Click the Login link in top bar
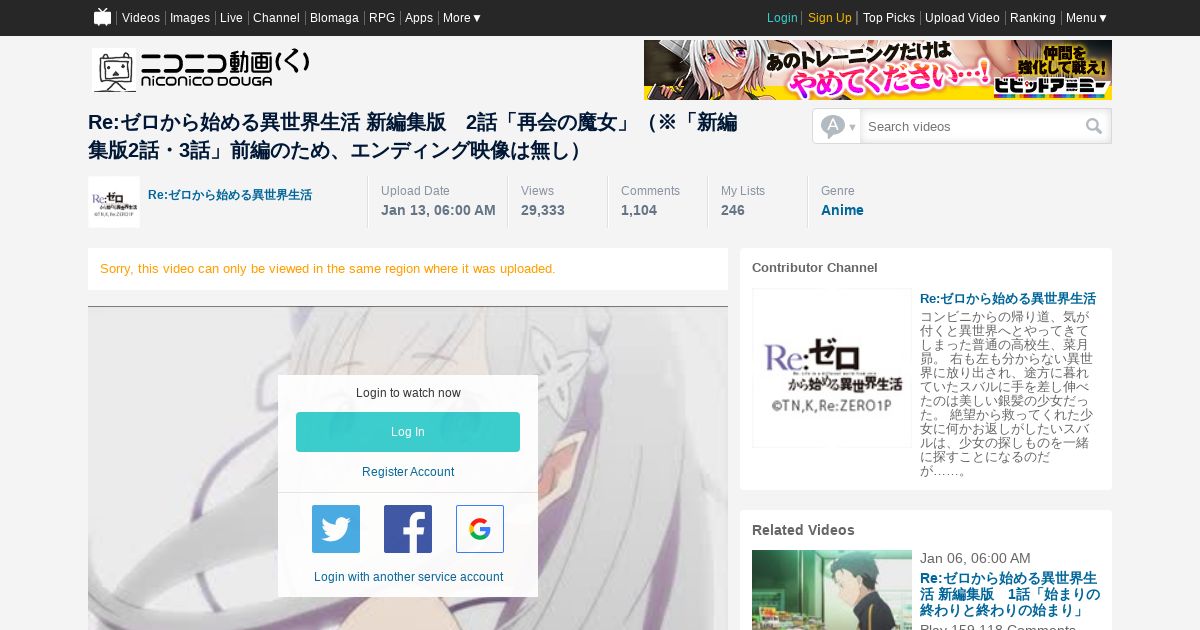The image size is (1200, 630). pos(782,18)
